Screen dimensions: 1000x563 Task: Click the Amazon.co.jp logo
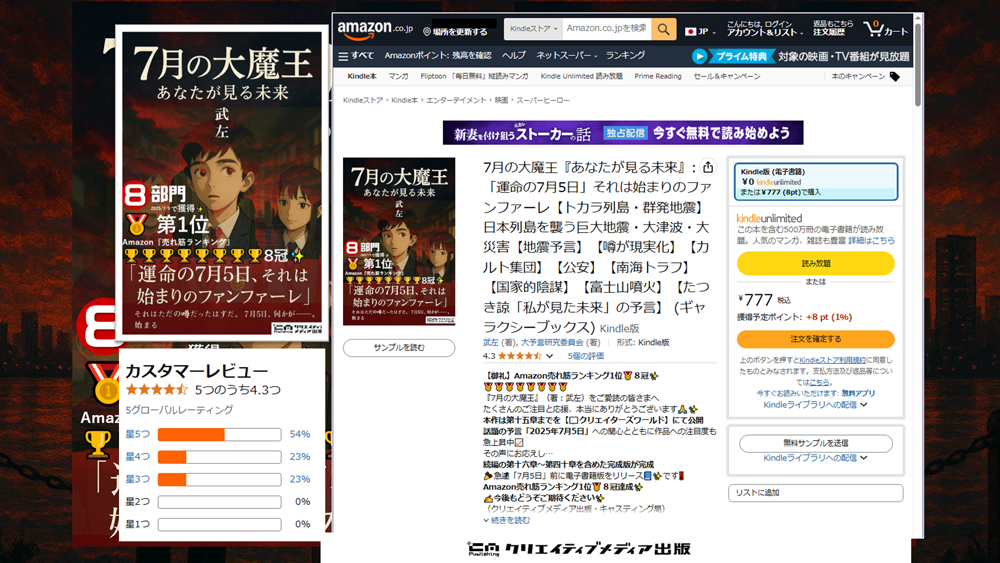[x=375, y=29]
